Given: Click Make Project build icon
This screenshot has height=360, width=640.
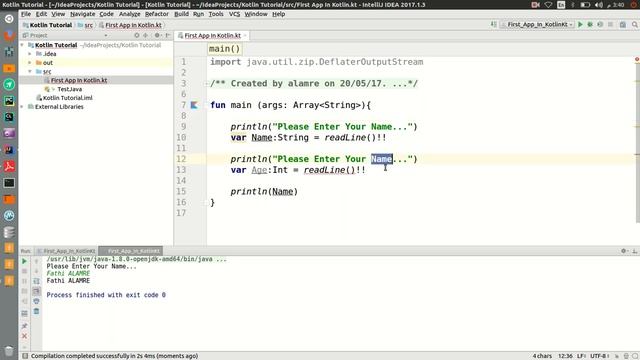Looking at the screenshot, I should (x=494, y=24).
